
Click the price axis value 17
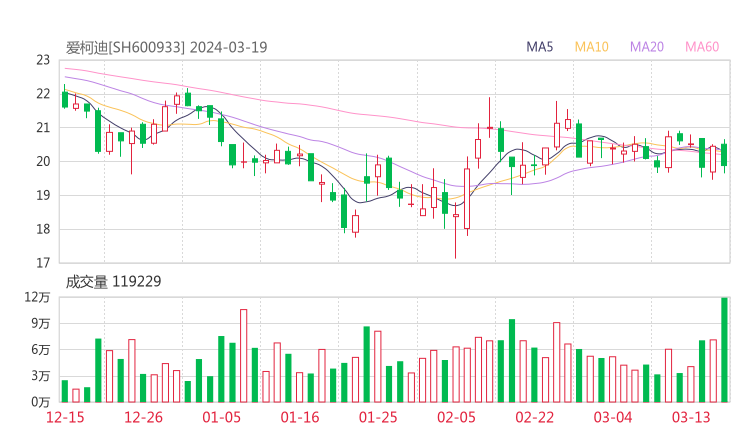click(x=43, y=262)
